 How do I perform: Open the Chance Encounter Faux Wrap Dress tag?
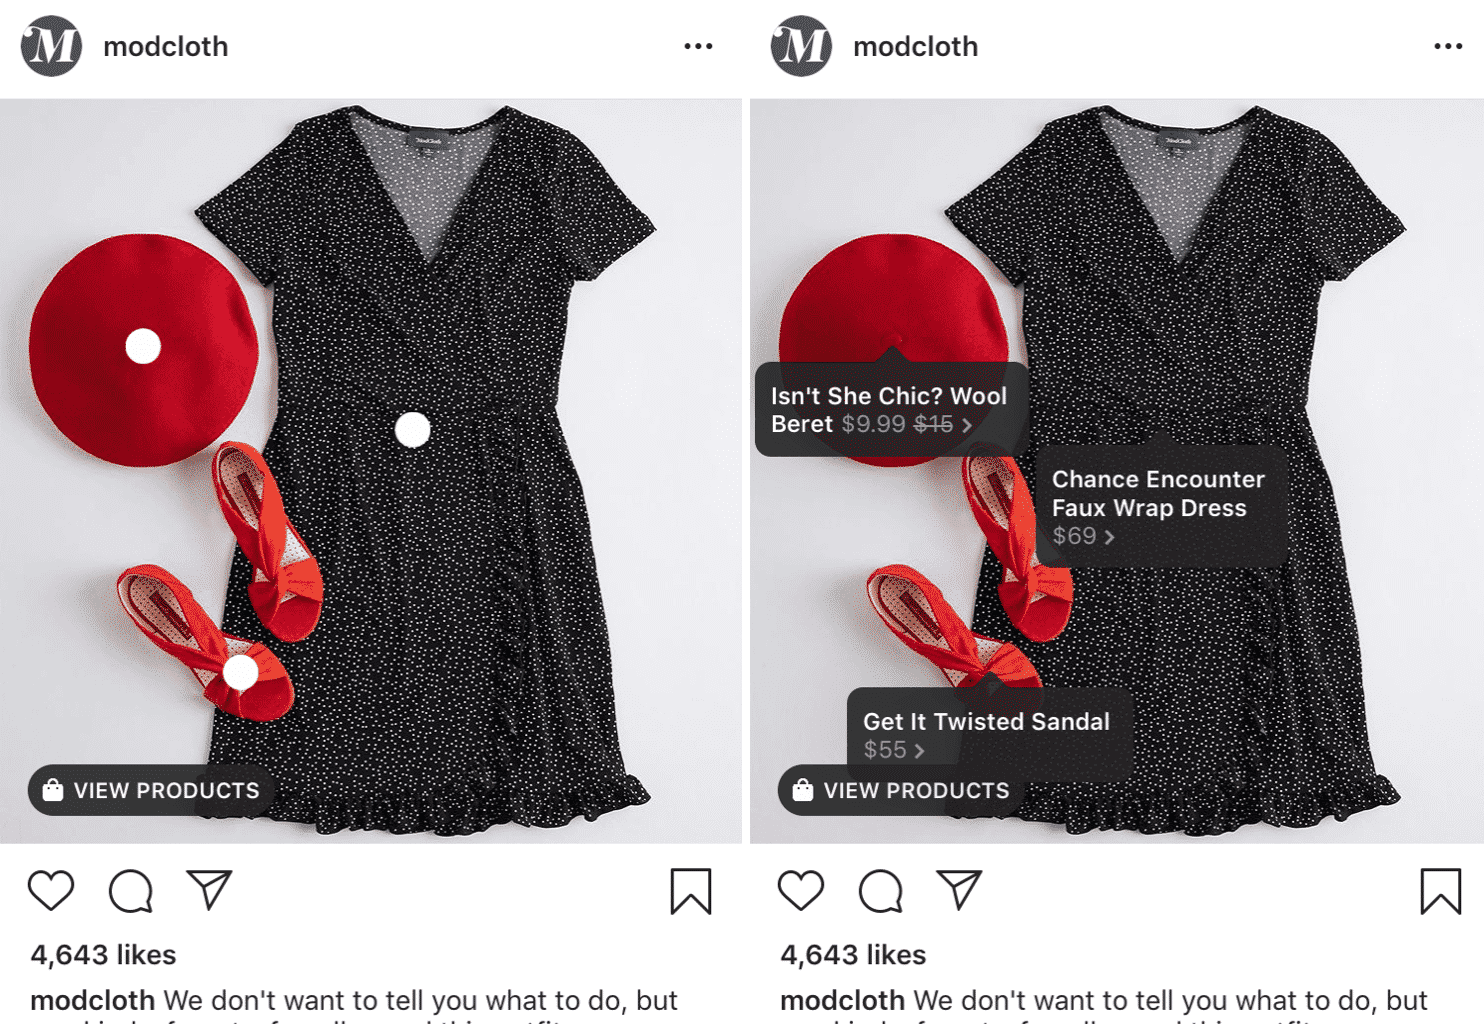[x=1160, y=507]
